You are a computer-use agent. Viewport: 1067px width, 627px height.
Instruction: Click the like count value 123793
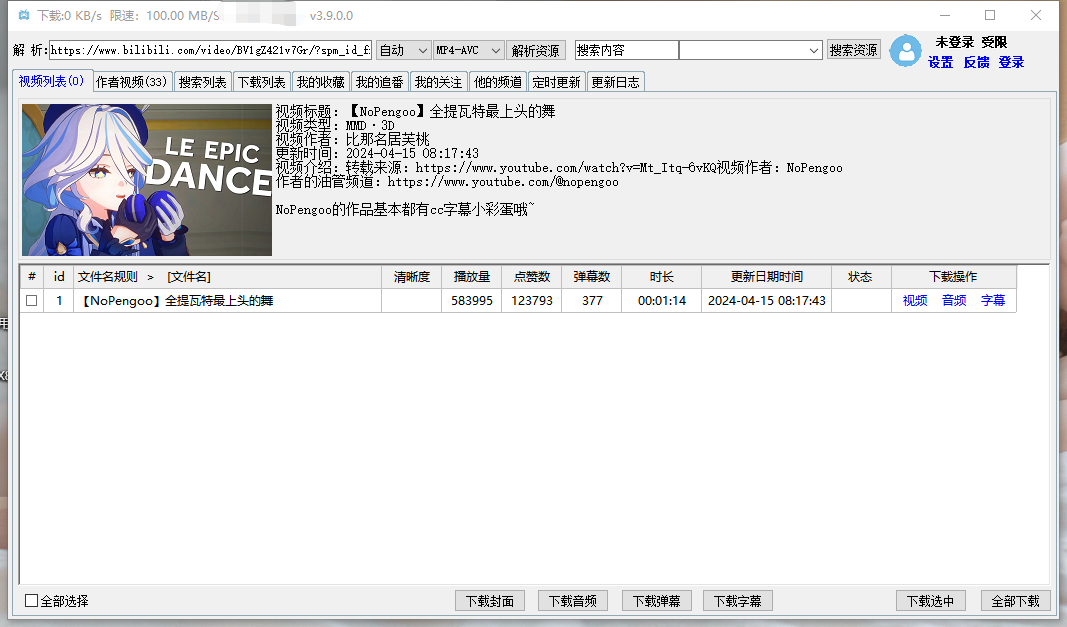[x=531, y=300]
